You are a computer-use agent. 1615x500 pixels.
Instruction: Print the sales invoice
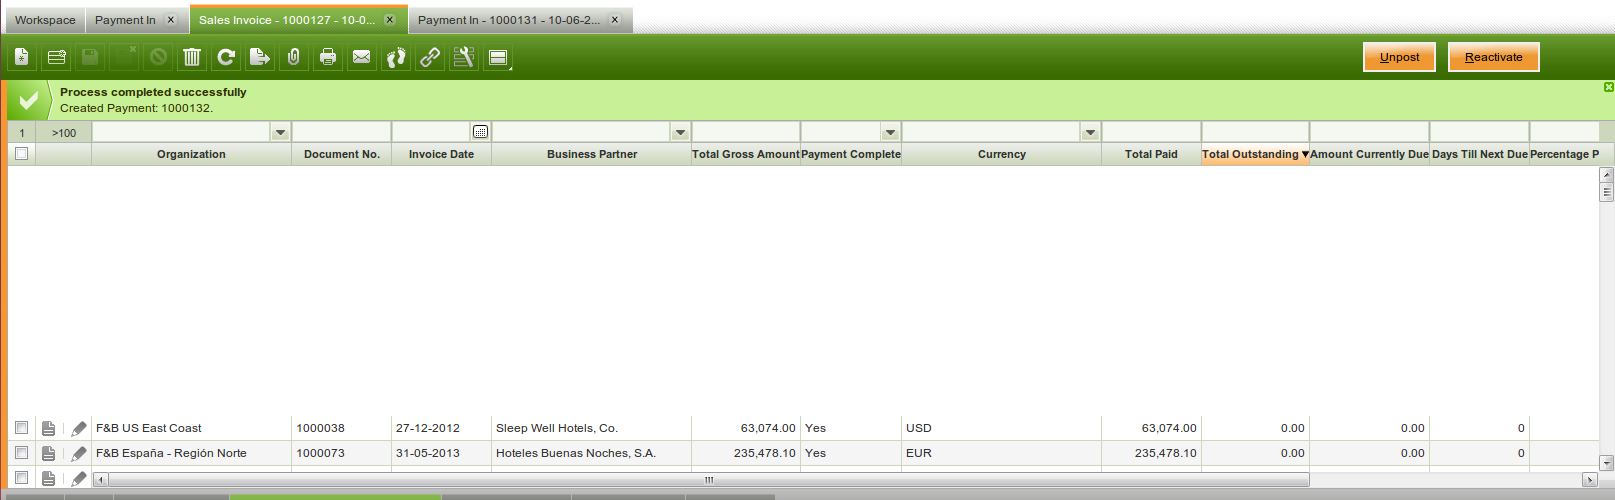(328, 57)
